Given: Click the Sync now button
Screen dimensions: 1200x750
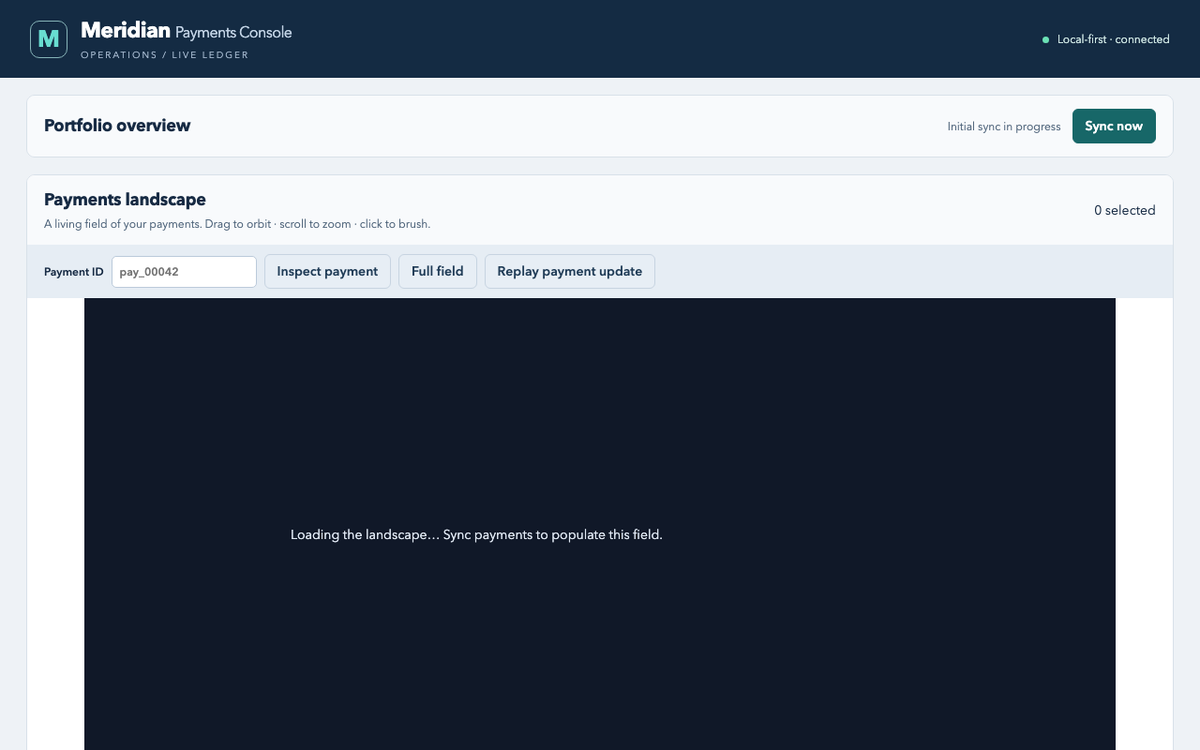Looking at the screenshot, I should point(1114,126).
